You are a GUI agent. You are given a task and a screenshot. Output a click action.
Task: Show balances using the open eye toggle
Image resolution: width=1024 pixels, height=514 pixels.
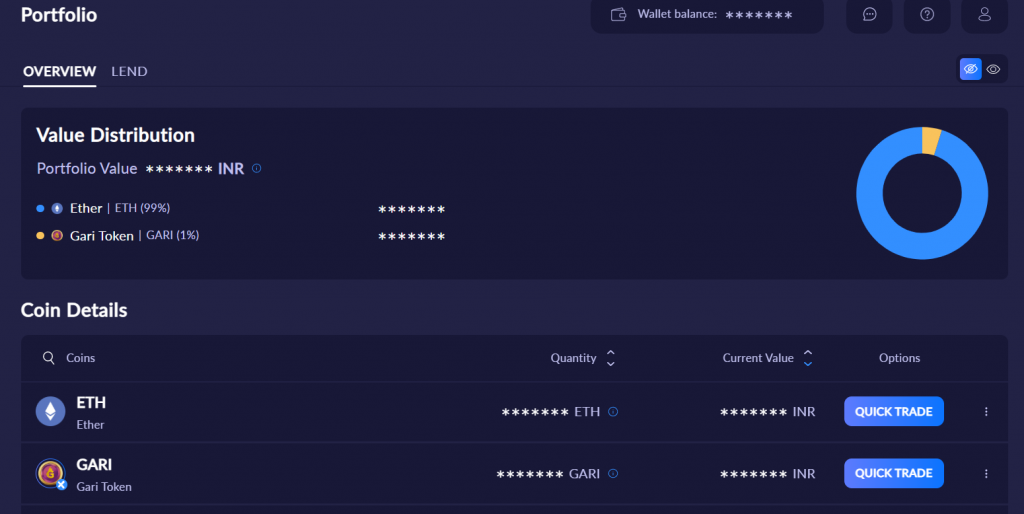[993, 69]
